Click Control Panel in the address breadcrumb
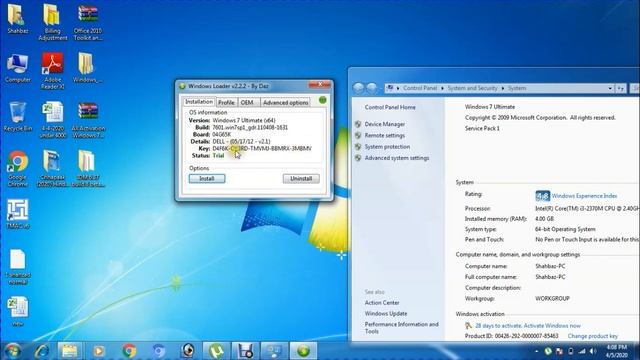640x360 pixels. click(x=420, y=88)
